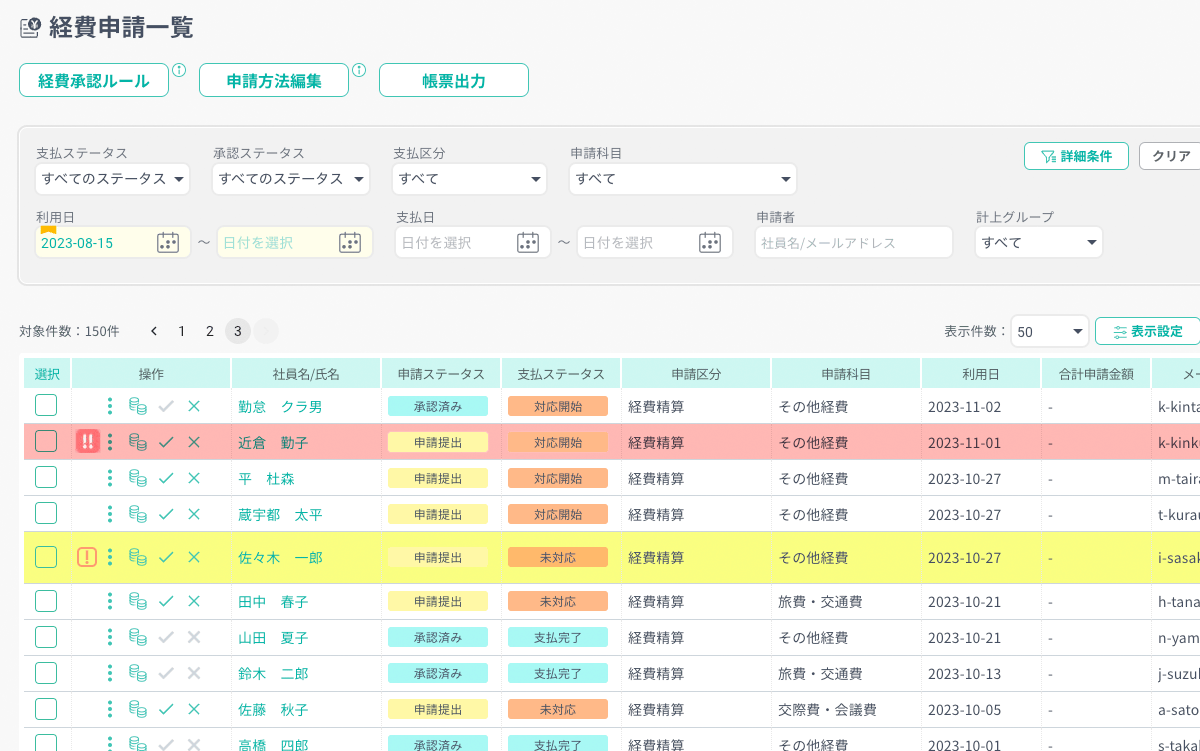Open 詳細条件 advanced filter button
The image size is (1200, 751).
pyautogui.click(x=1076, y=156)
